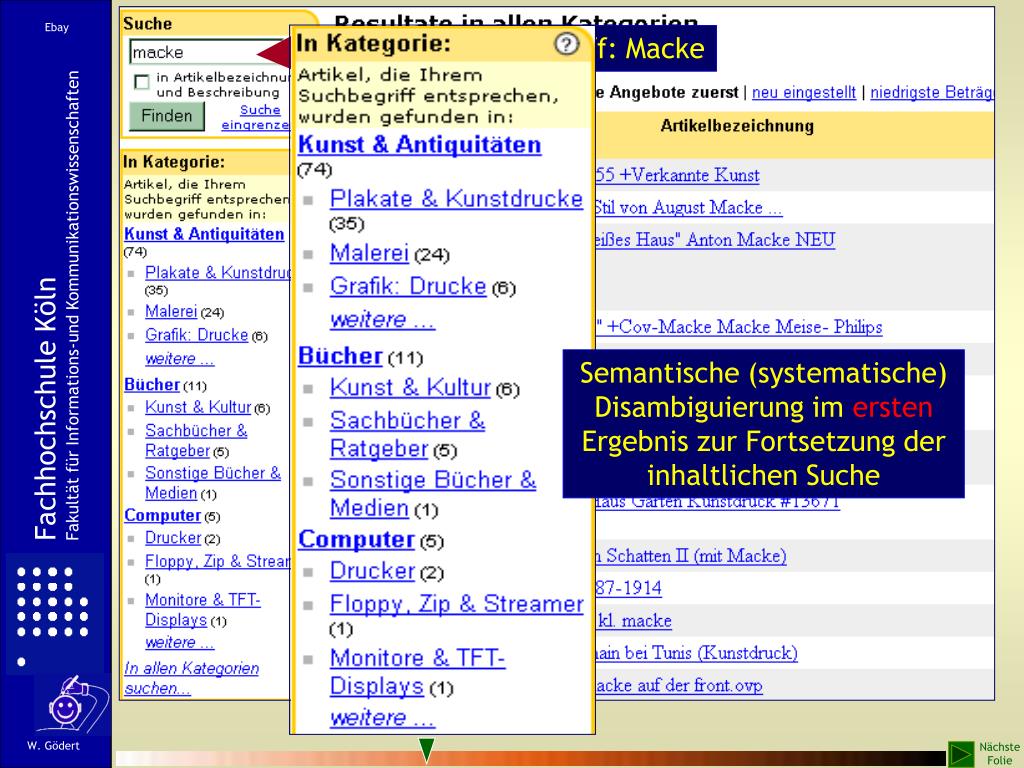Click weitere under Grafik: Drucke, enlarged panel
This screenshot has width=1024, height=768.
click(x=382, y=319)
